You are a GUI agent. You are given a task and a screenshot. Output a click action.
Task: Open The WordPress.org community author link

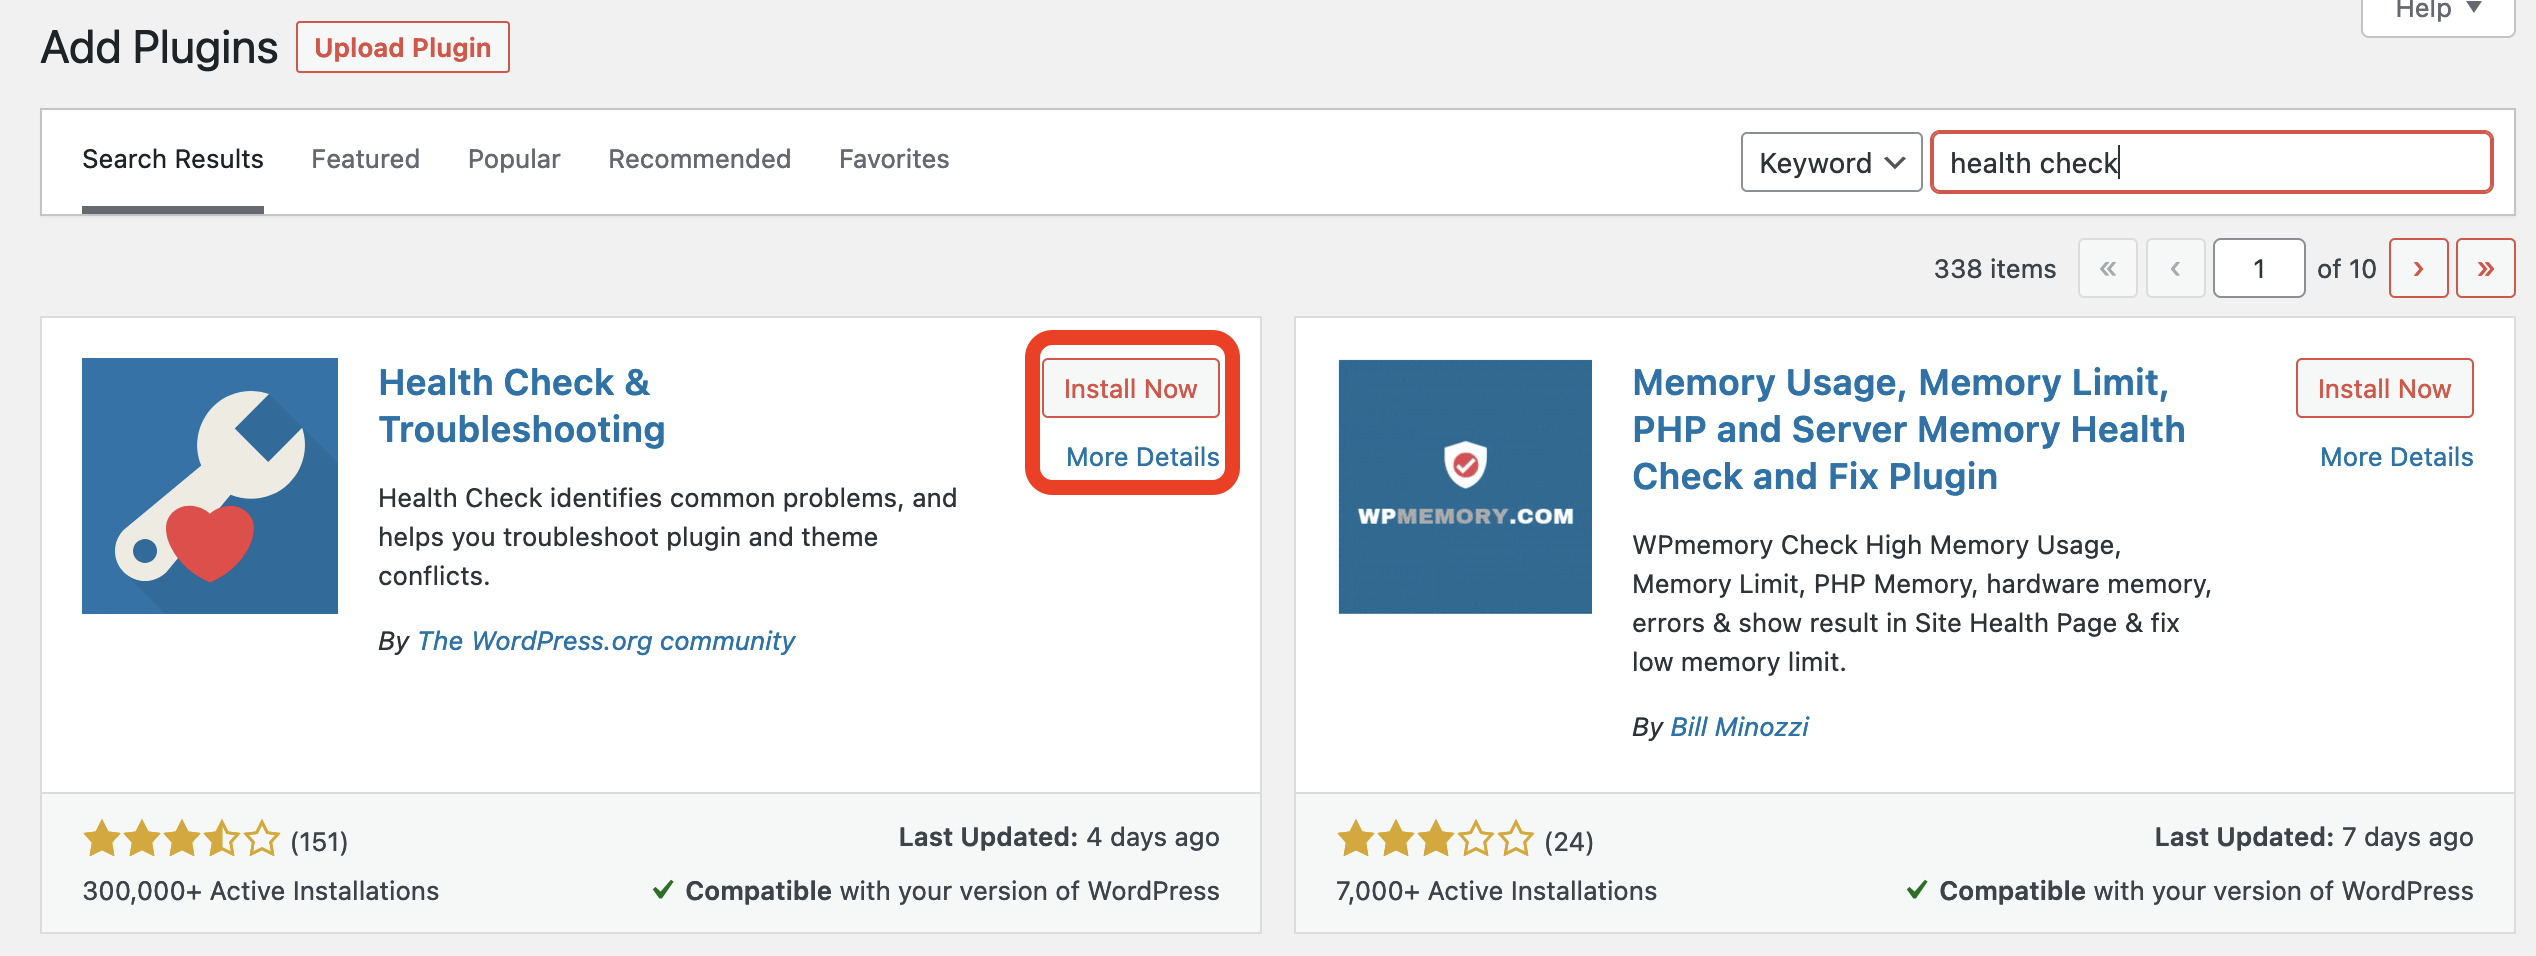(606, 640)
